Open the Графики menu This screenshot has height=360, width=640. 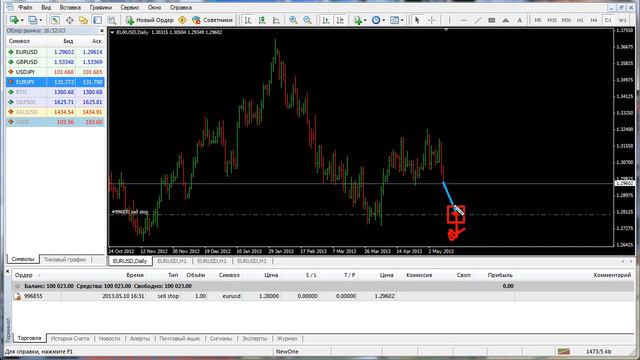click(x=100, y=7)
